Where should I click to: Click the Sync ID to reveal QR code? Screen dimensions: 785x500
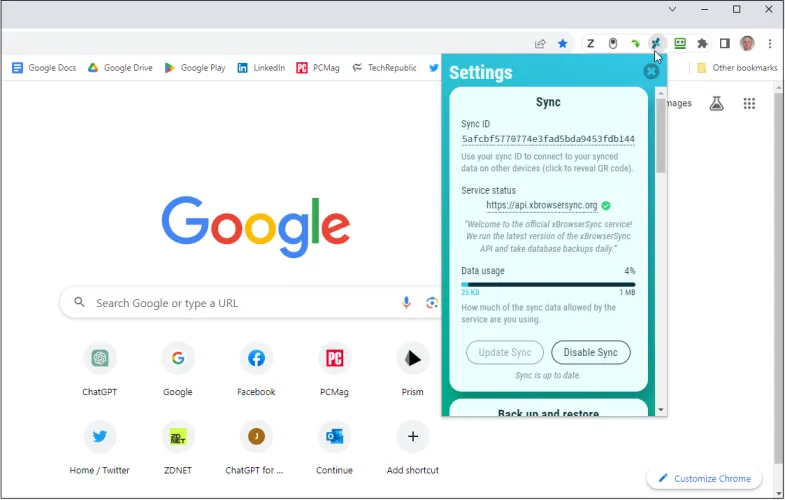pyautogui.click(x=548, y=139)
